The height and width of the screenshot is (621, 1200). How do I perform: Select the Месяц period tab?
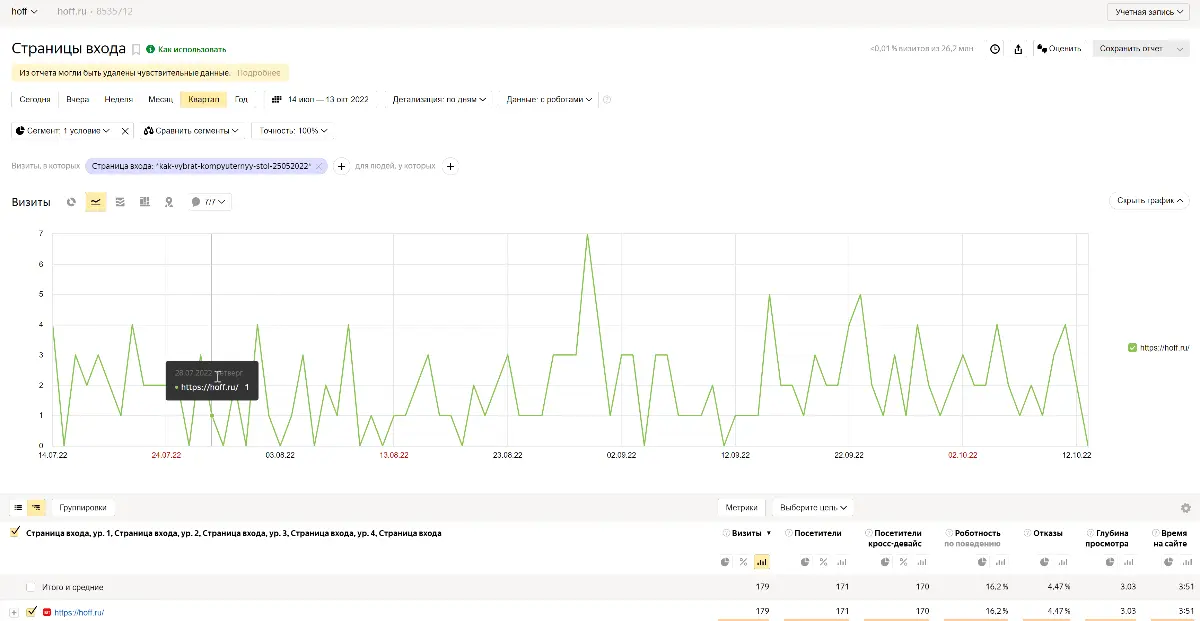160,100
